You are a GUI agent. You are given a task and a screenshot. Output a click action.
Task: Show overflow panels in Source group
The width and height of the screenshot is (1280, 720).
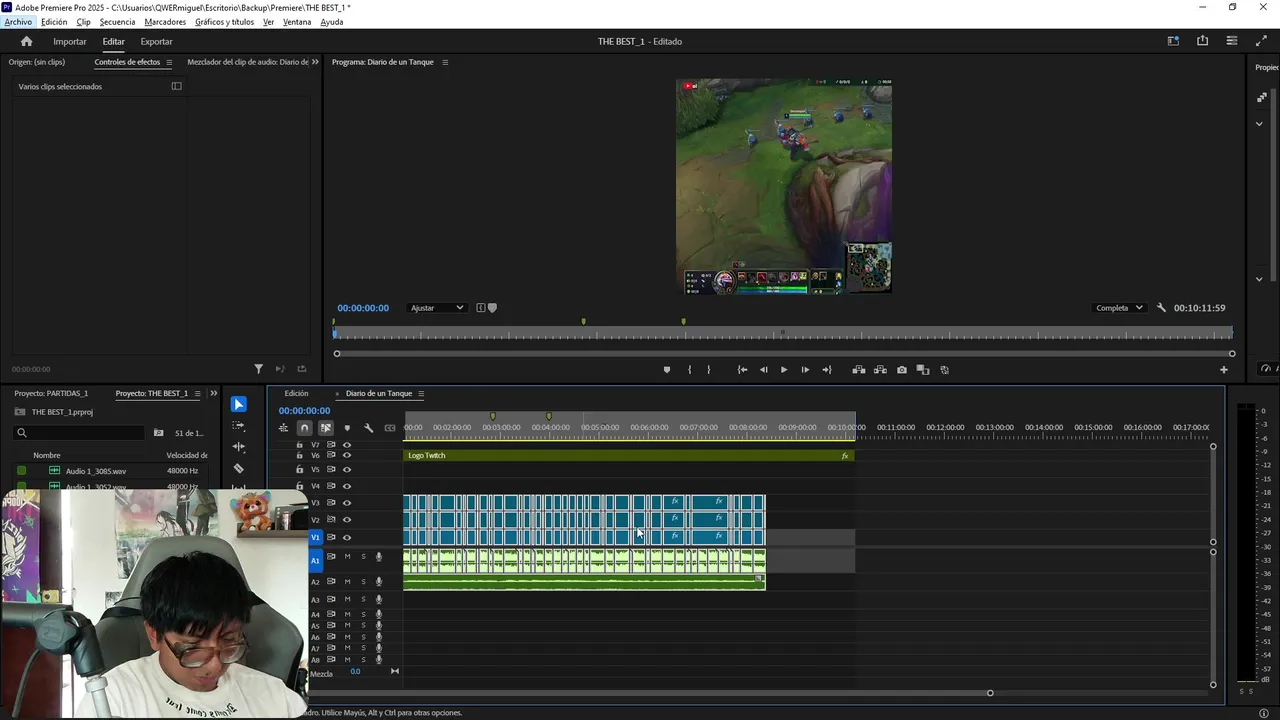point(315,62)
